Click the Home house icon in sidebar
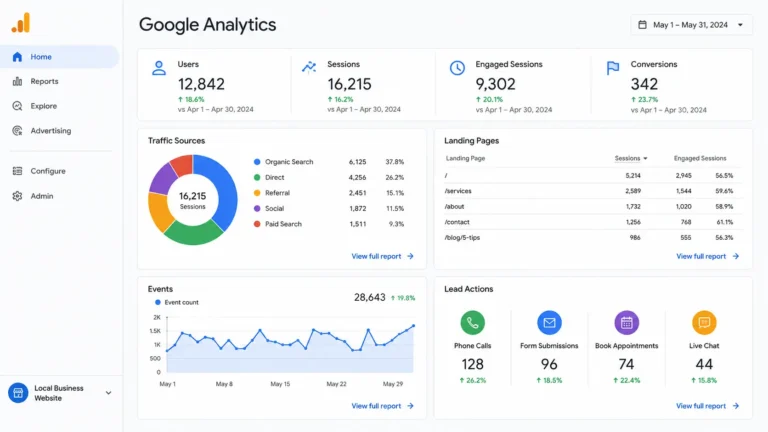Viewport: 768px width, 432px height. coord(17,57)
